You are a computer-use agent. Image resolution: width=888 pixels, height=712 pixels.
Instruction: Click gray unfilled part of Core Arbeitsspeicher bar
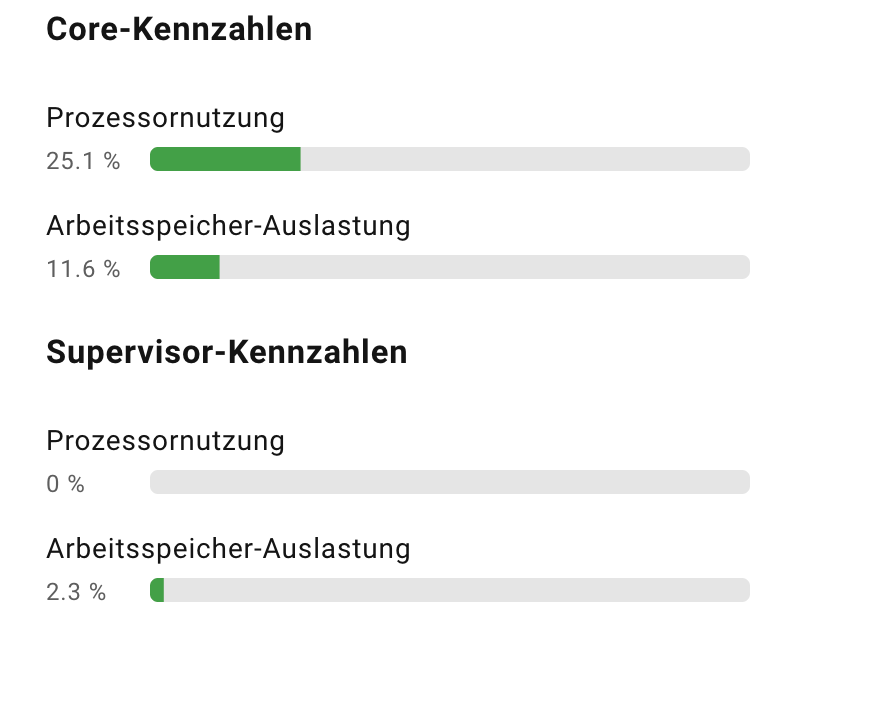[484, 267]
